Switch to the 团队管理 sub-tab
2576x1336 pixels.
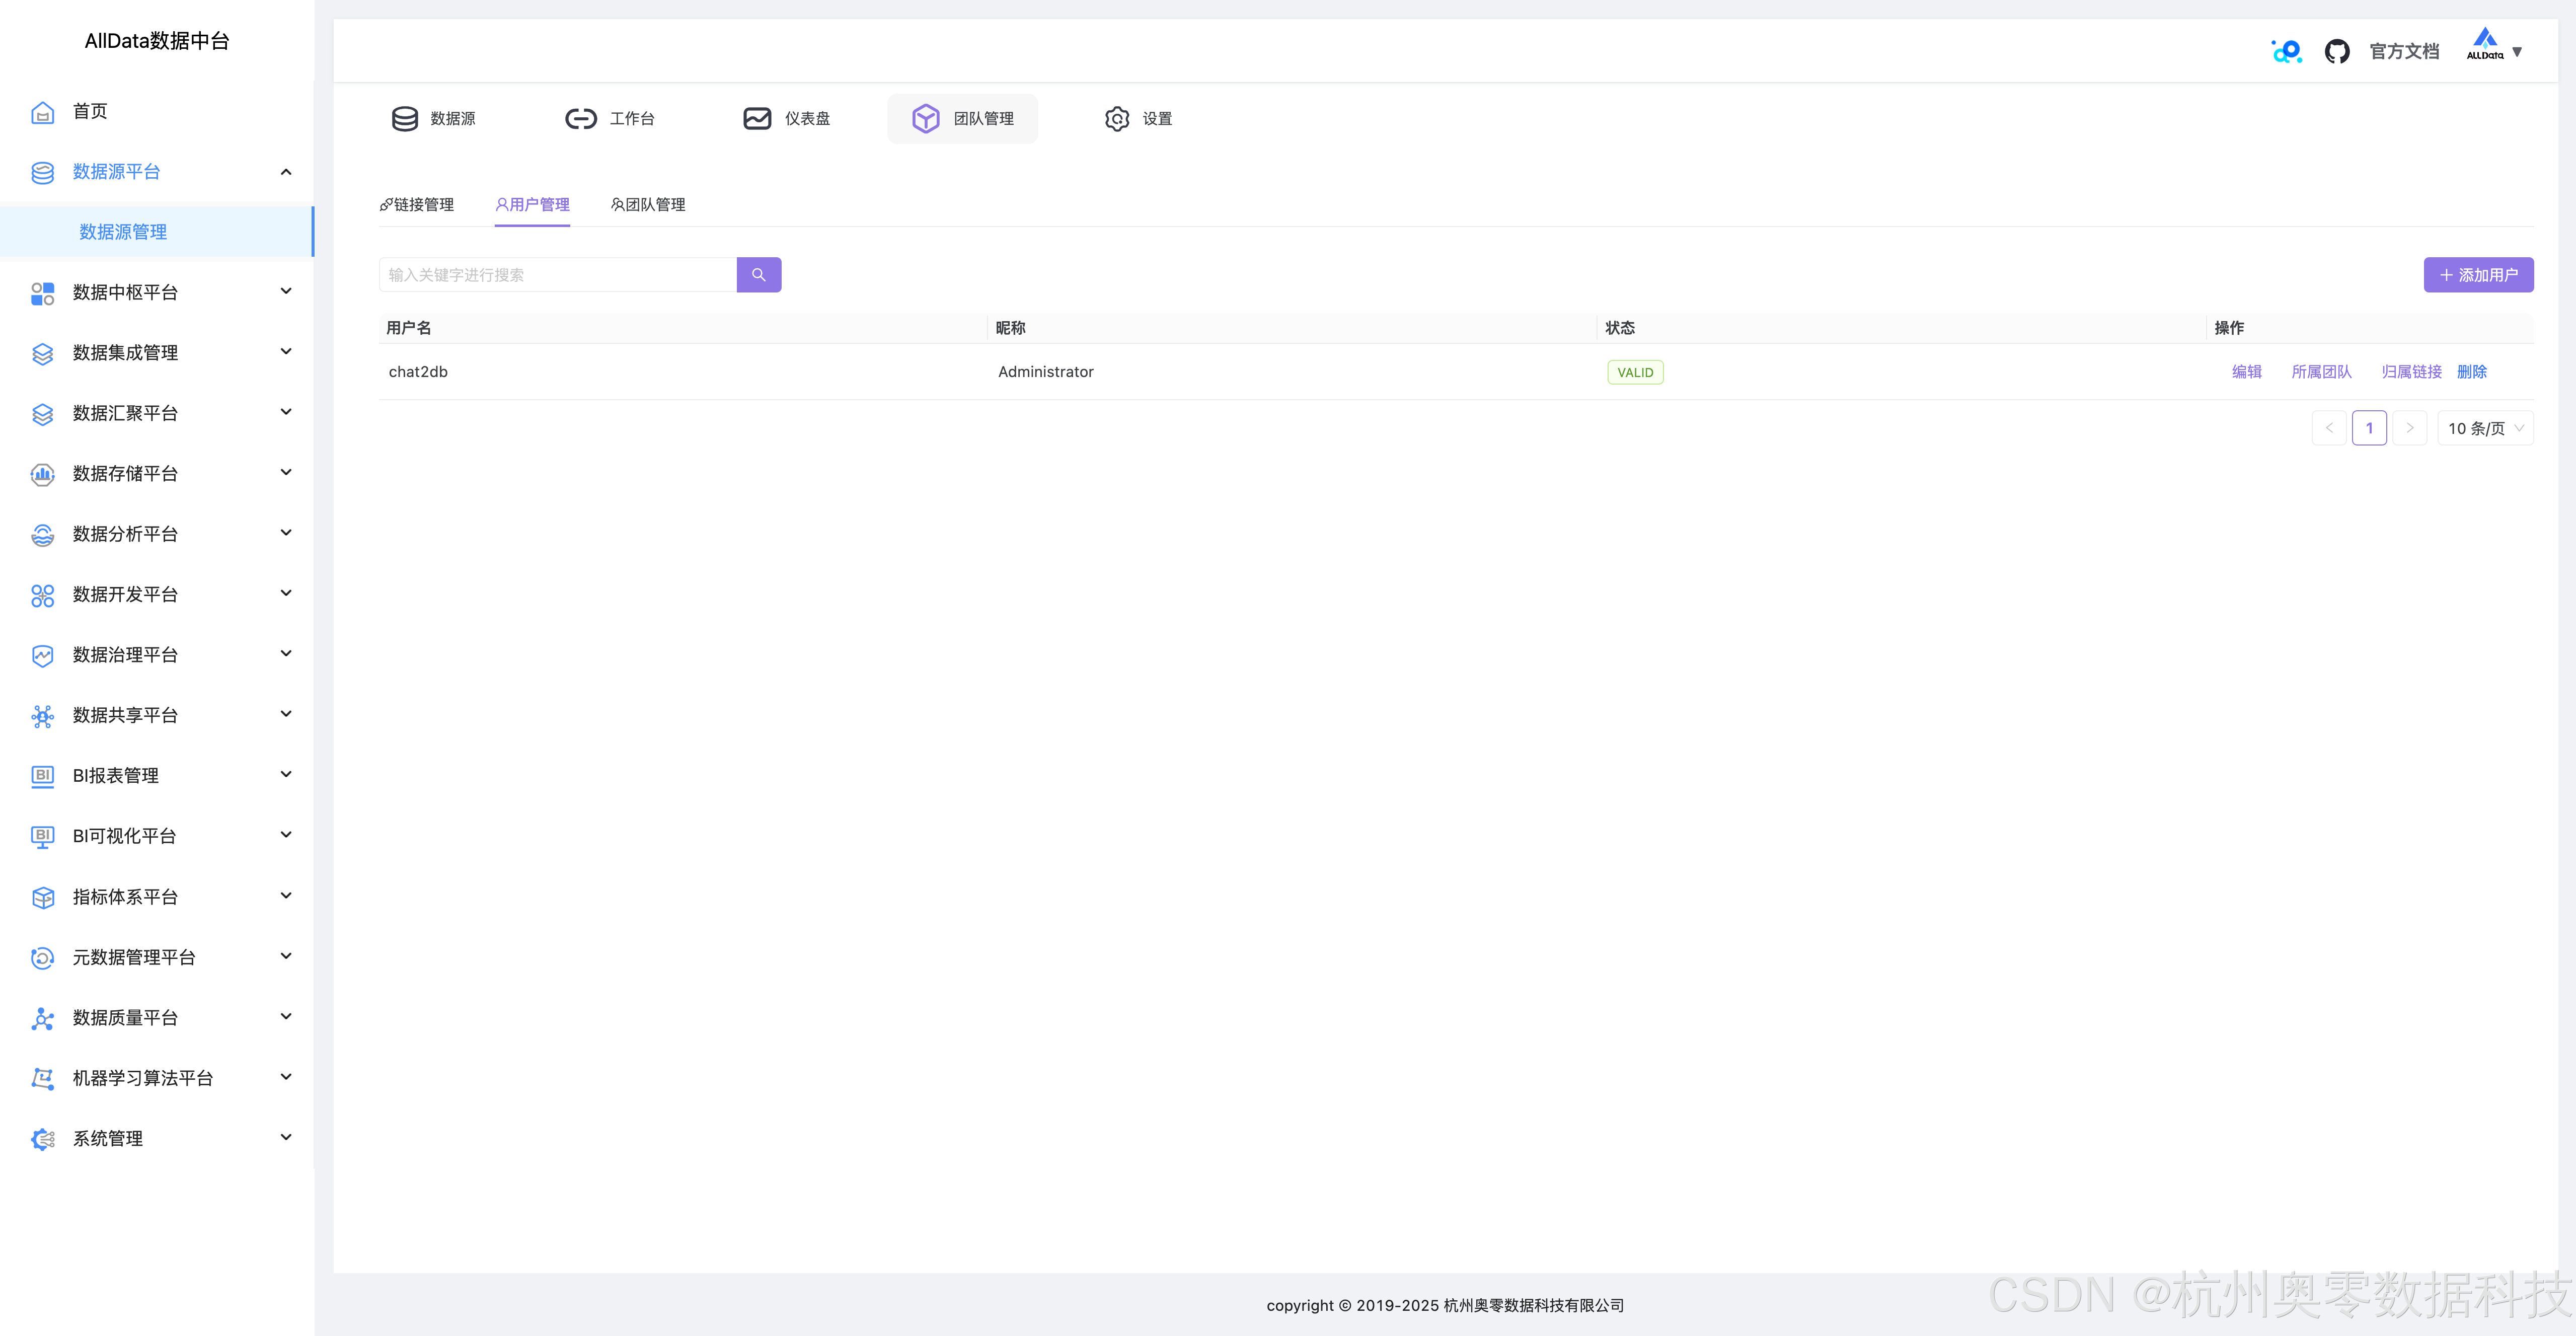[x=648, y=205]
